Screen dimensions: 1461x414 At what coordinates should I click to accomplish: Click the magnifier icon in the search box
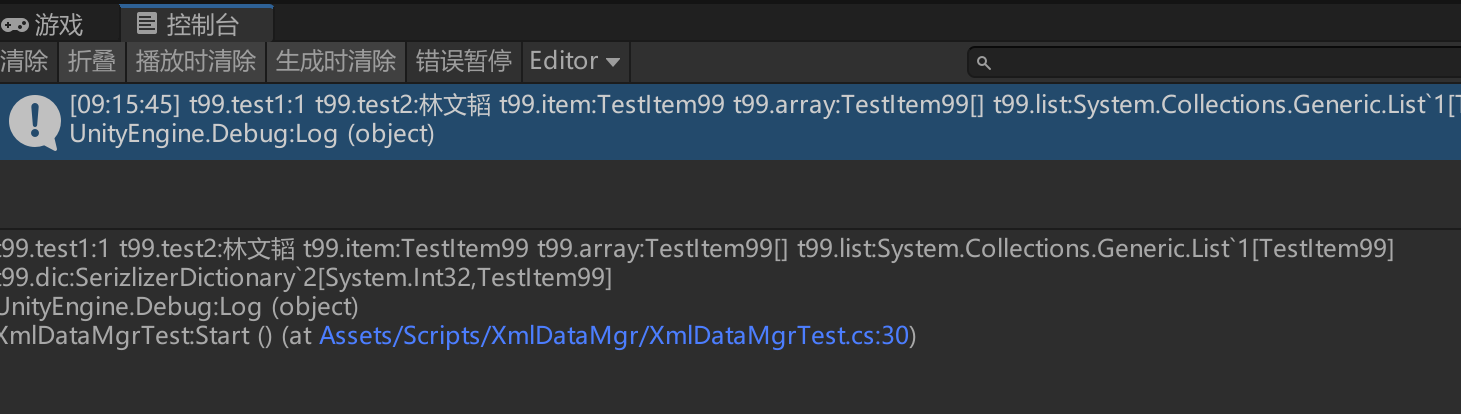(x=983, y=63)
